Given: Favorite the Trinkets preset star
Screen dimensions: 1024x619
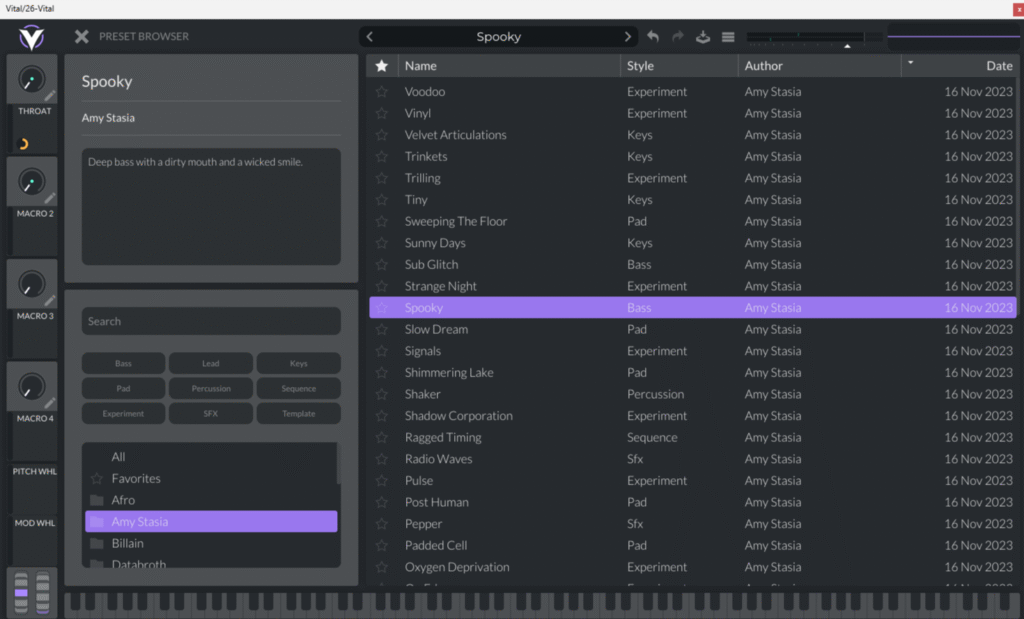Looking at the screenshot, I should click(x=382, y=156).
